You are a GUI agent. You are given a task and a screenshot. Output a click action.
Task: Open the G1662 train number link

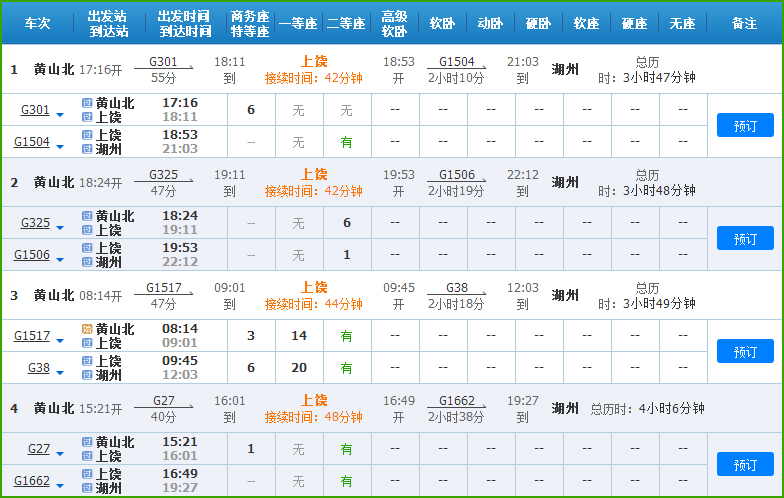tap(31, 481)
